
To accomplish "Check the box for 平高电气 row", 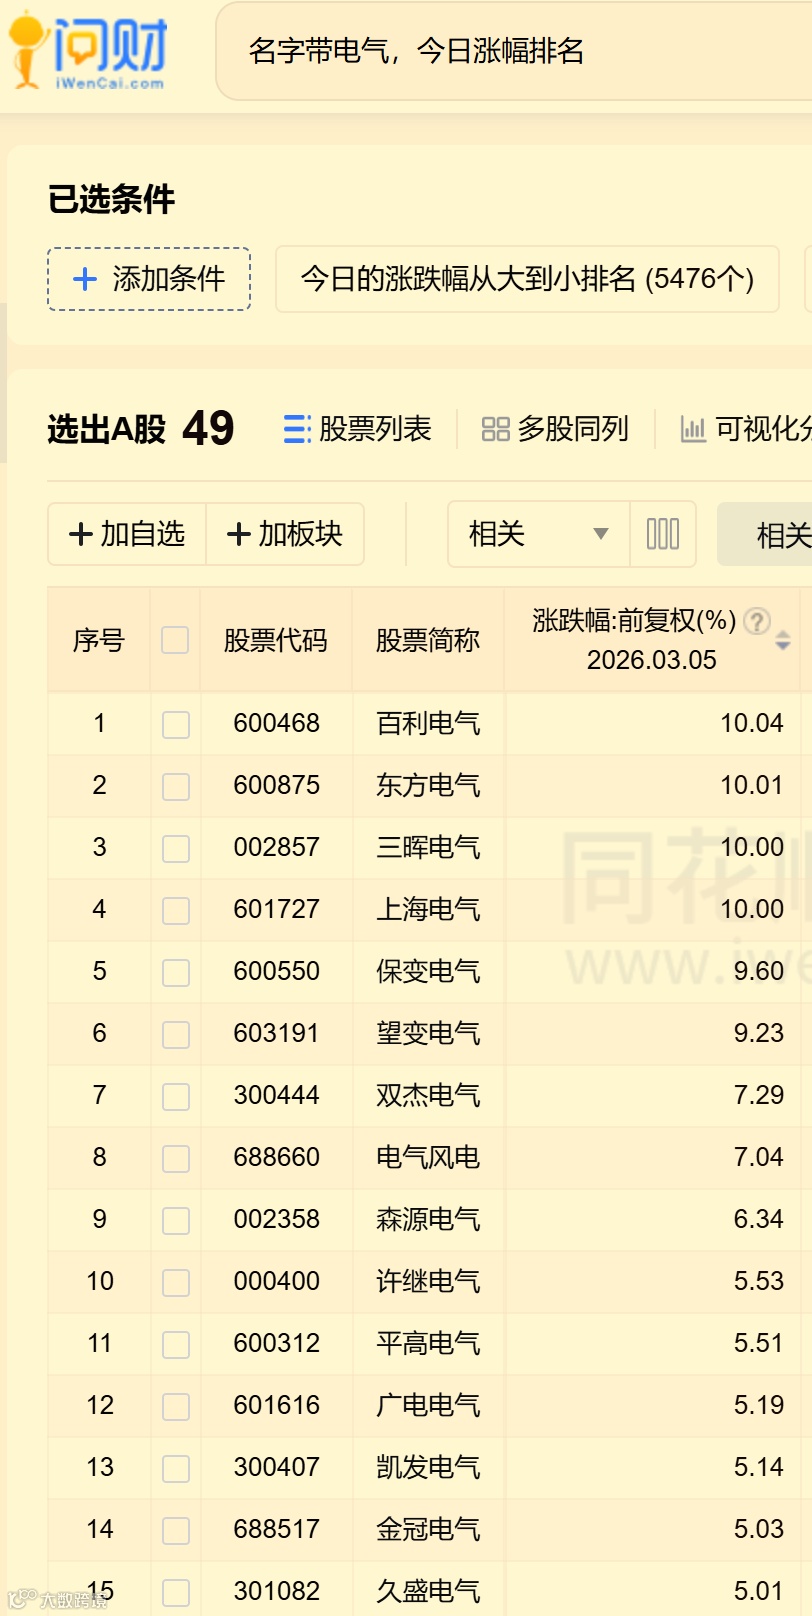I will [176, 1344].
